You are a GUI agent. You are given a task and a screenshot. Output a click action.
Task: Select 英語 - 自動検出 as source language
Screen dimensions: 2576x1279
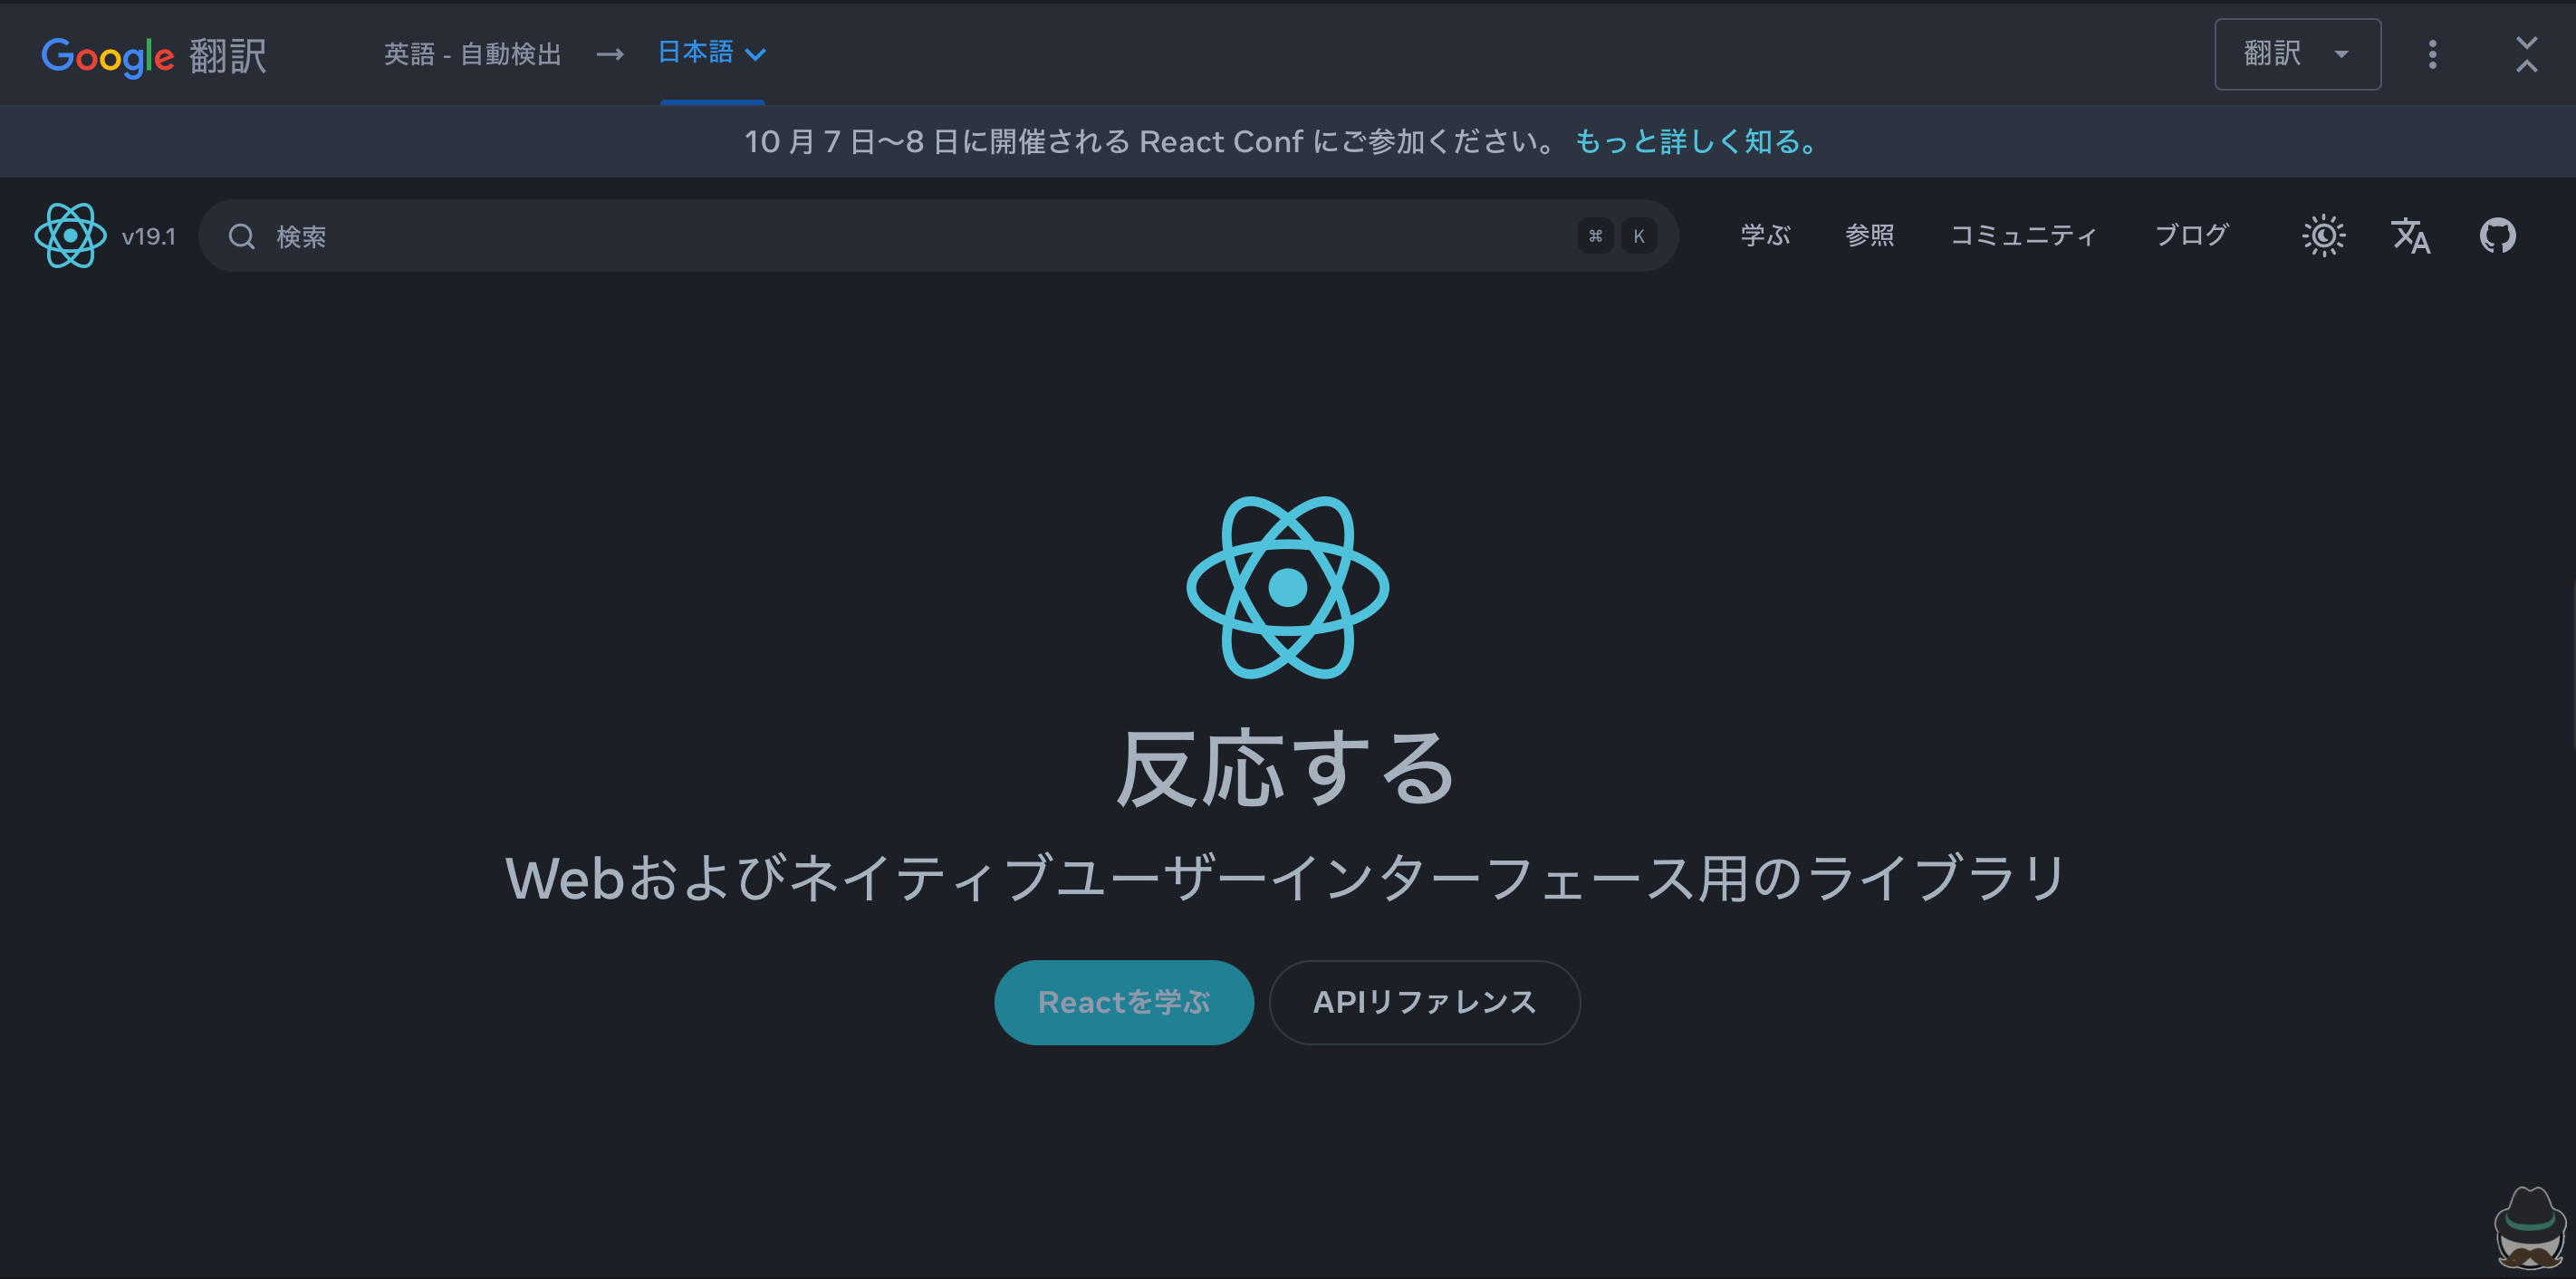[x=472, y=54]
